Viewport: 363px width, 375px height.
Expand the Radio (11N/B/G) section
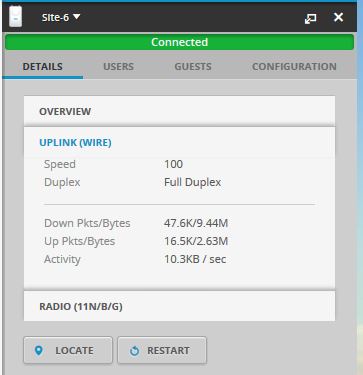[x=179, y=306]
